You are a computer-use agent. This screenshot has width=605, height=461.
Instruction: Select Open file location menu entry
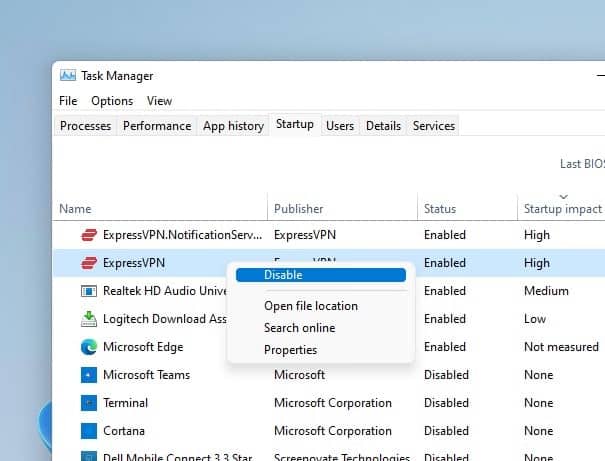coord(310,306)
